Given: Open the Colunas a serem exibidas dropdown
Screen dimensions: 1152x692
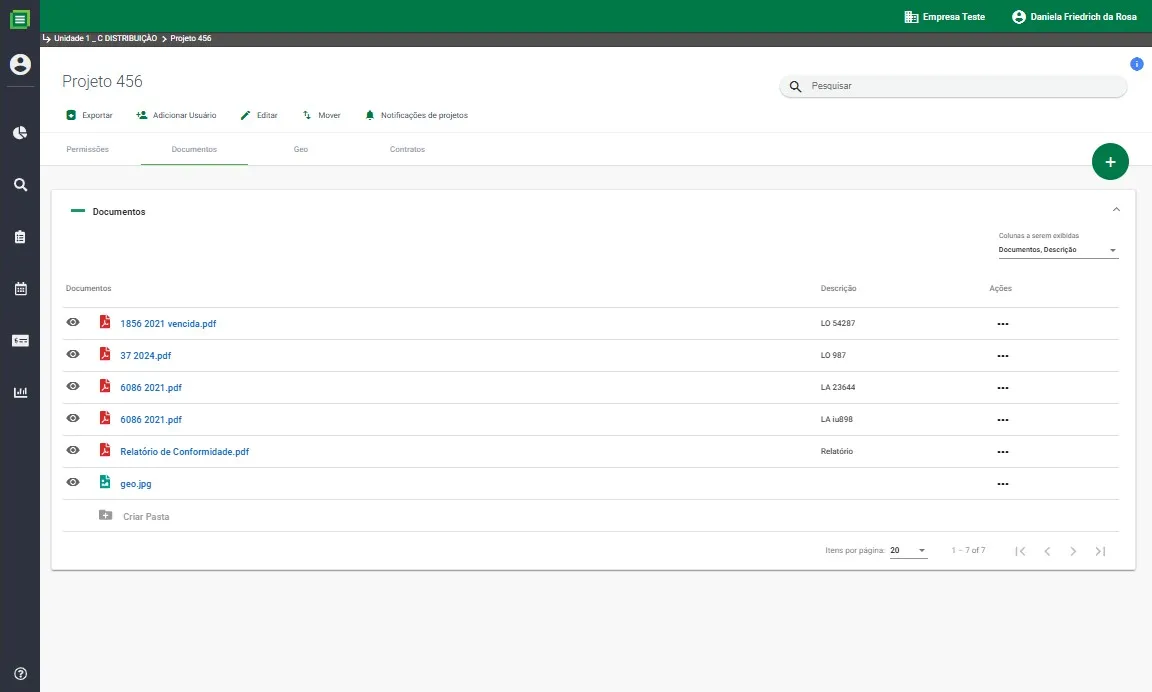Looking at the screenshot, I should 1058,250.
